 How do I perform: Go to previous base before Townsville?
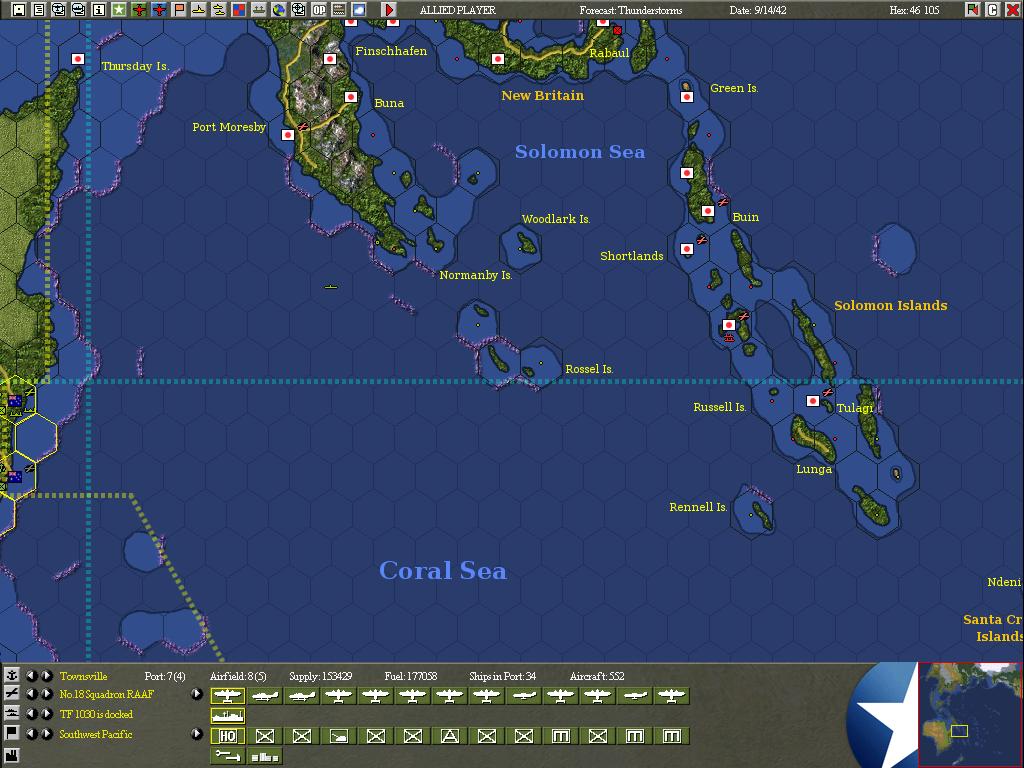pos(31,675)
